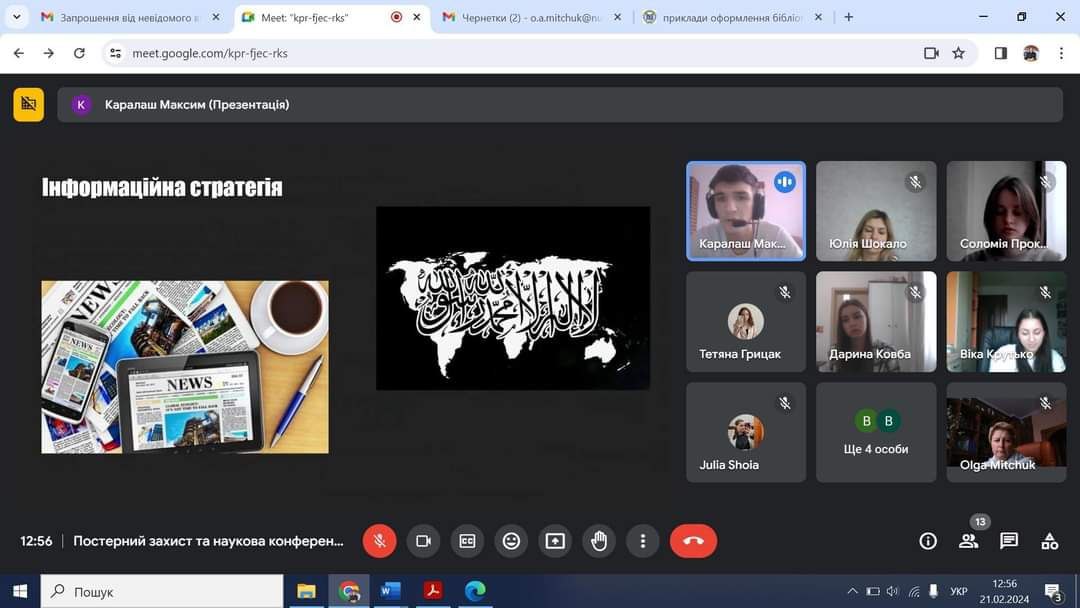1080x608 pixels.
Task: Close the Чернетки (2) tab
Action: (617, 17)
